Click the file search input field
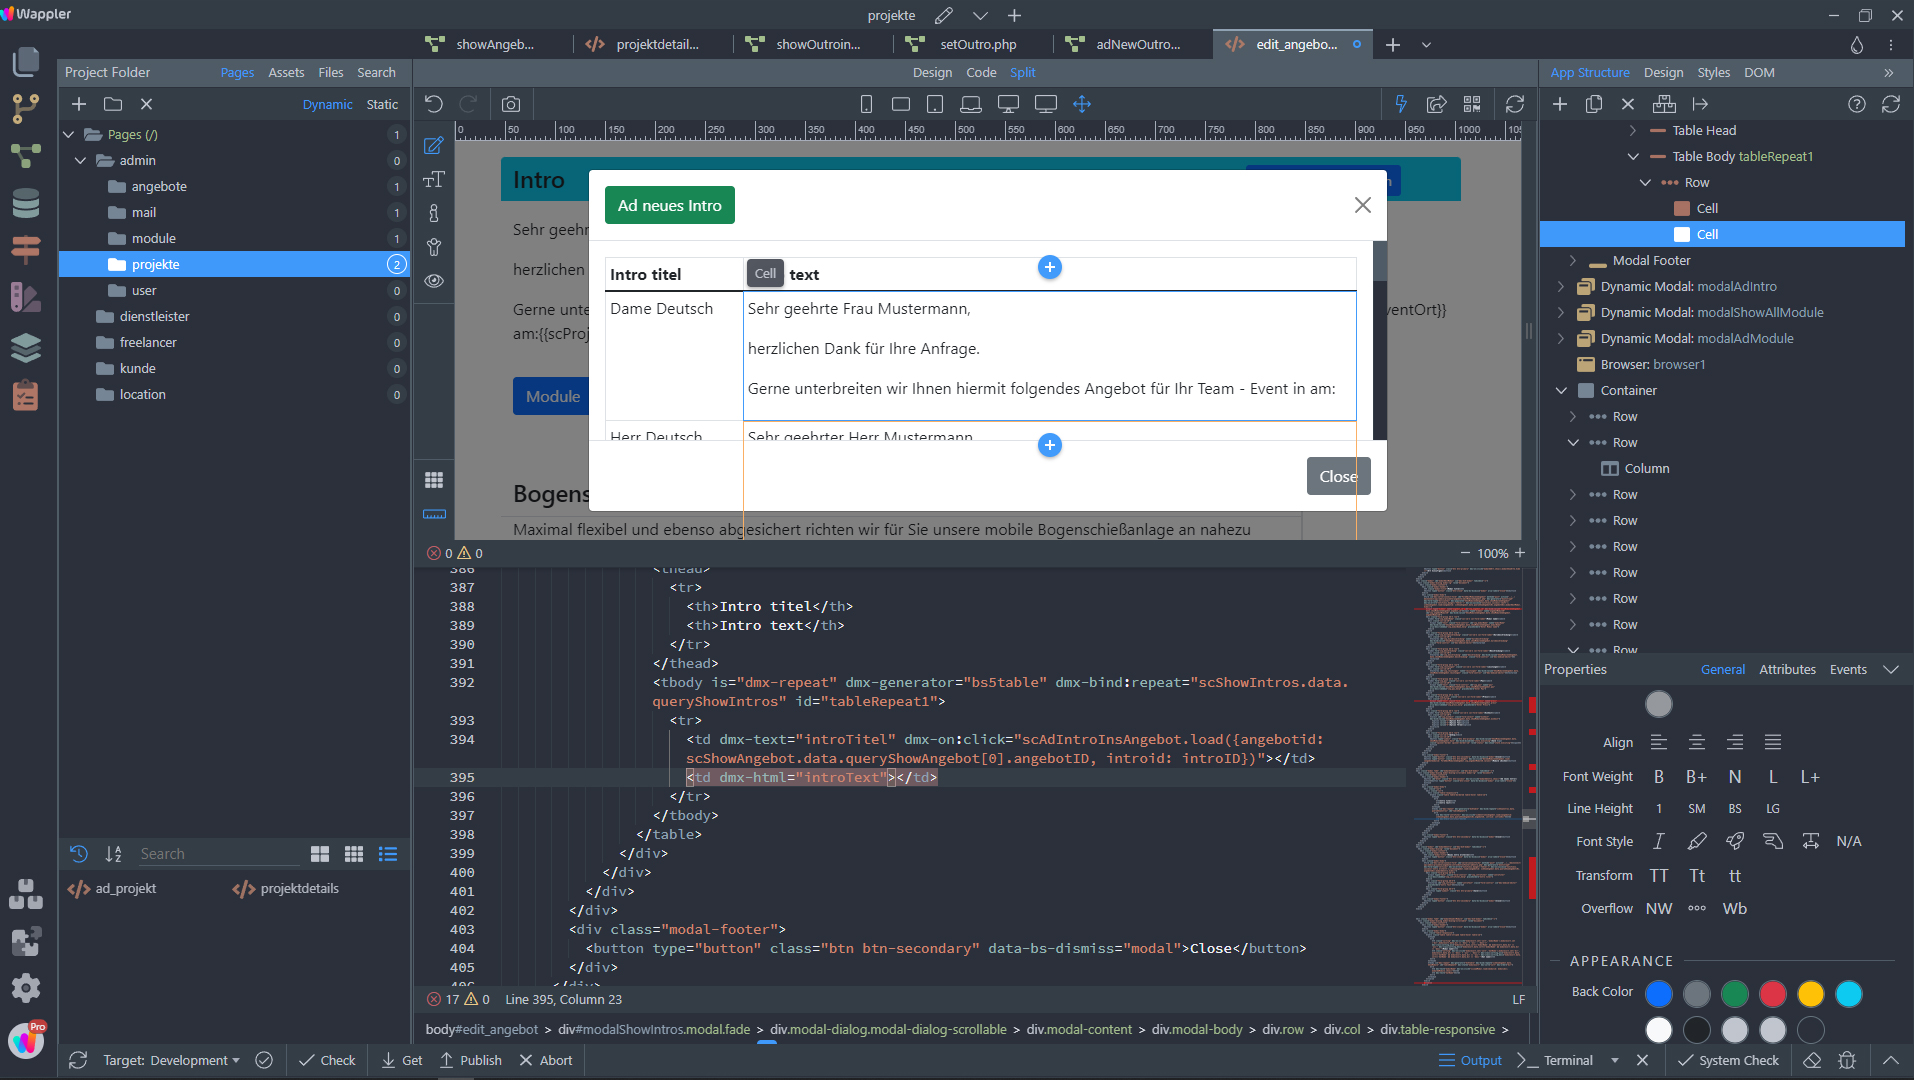This screenshot has height=1080, width=1914. [217, 854]
